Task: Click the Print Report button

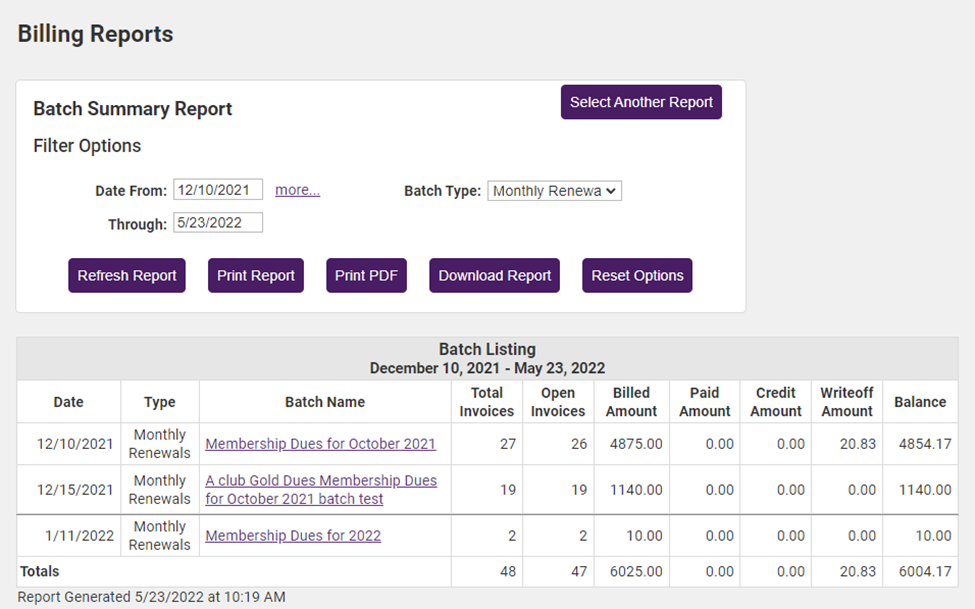Action: click(255, 275)
